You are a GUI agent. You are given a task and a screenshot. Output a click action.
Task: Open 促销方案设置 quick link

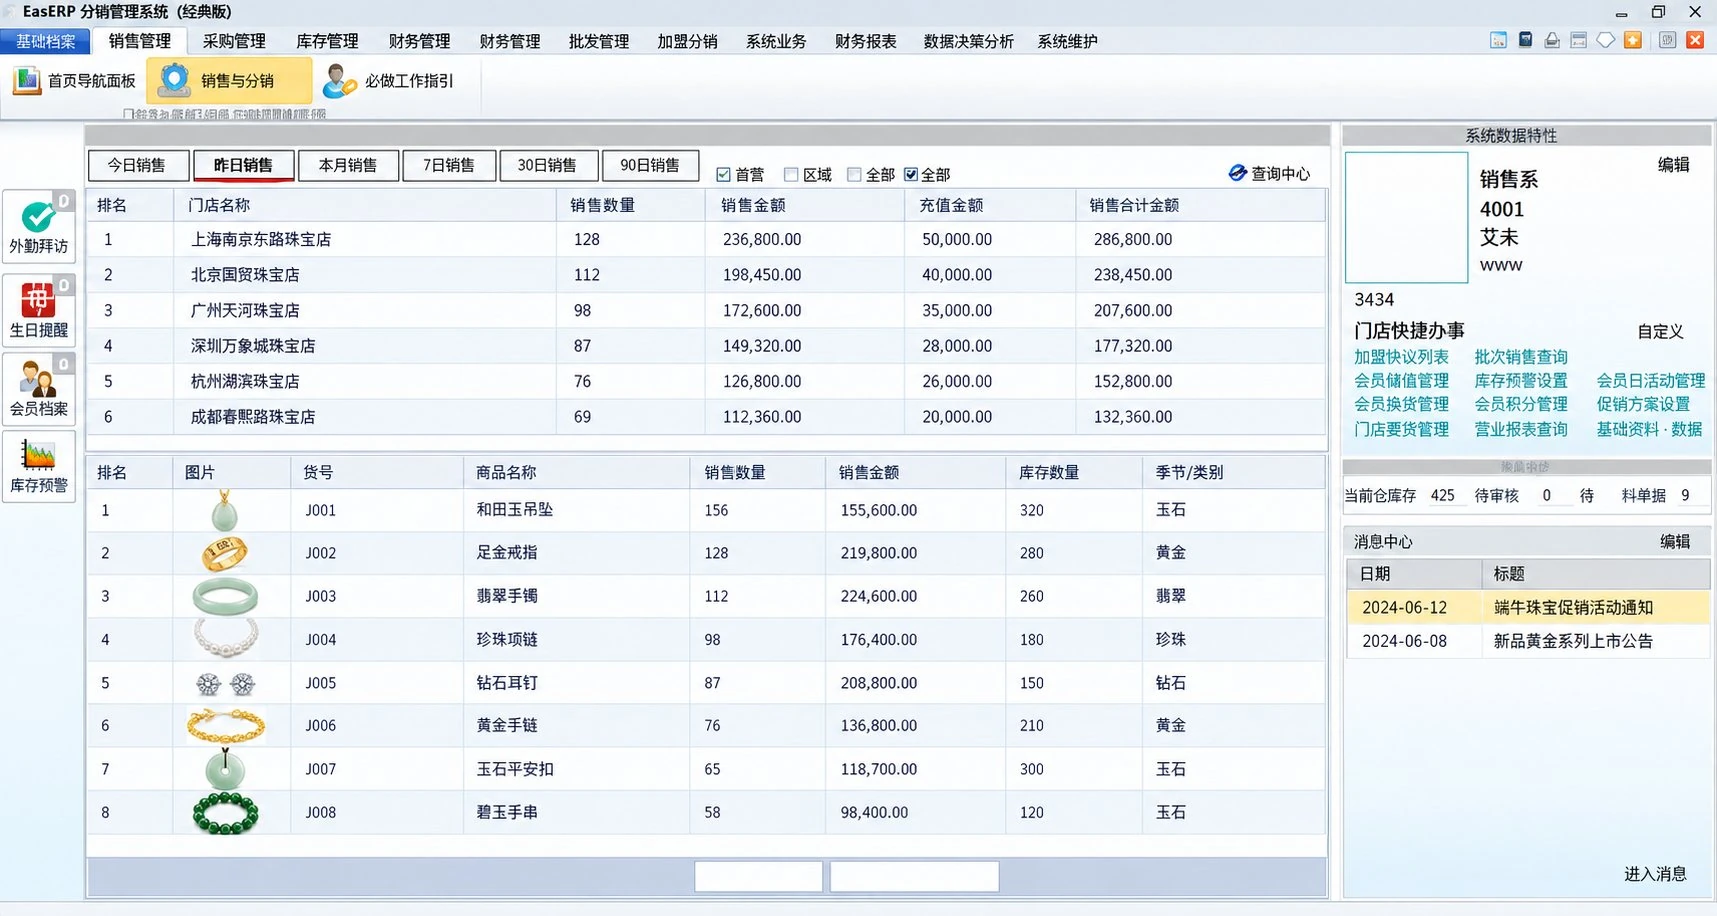click(x=1643, y=404)
